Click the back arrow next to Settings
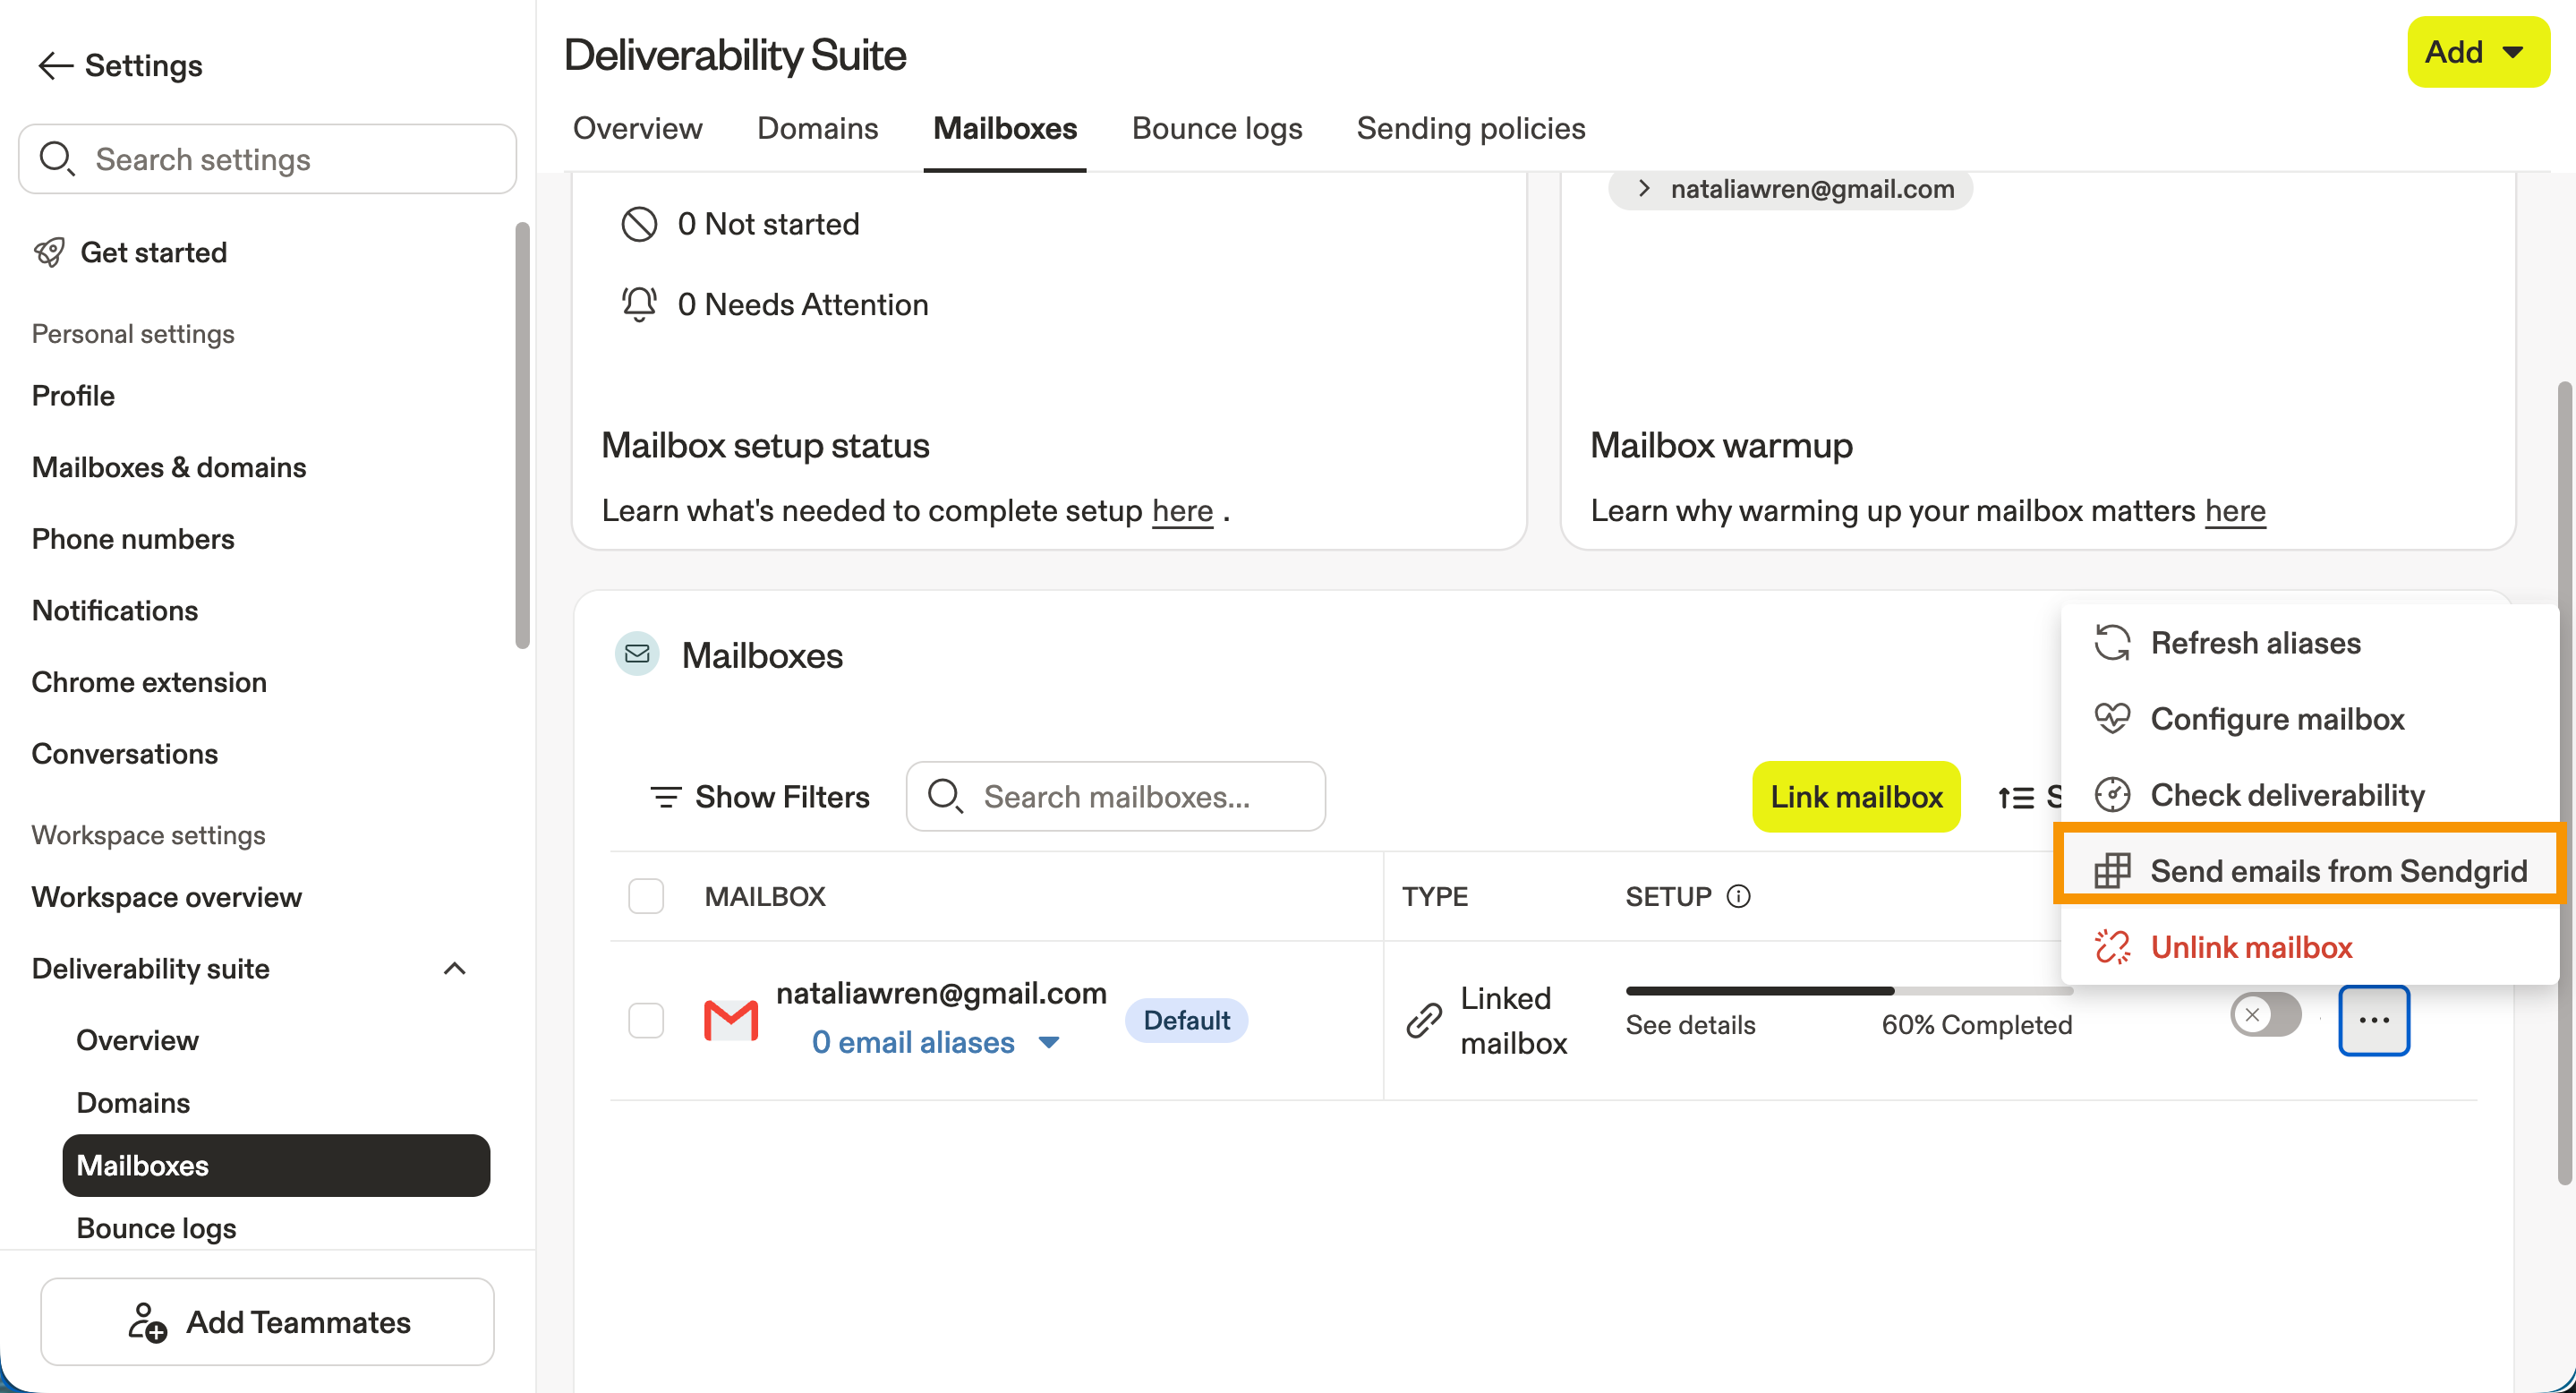 55,66
